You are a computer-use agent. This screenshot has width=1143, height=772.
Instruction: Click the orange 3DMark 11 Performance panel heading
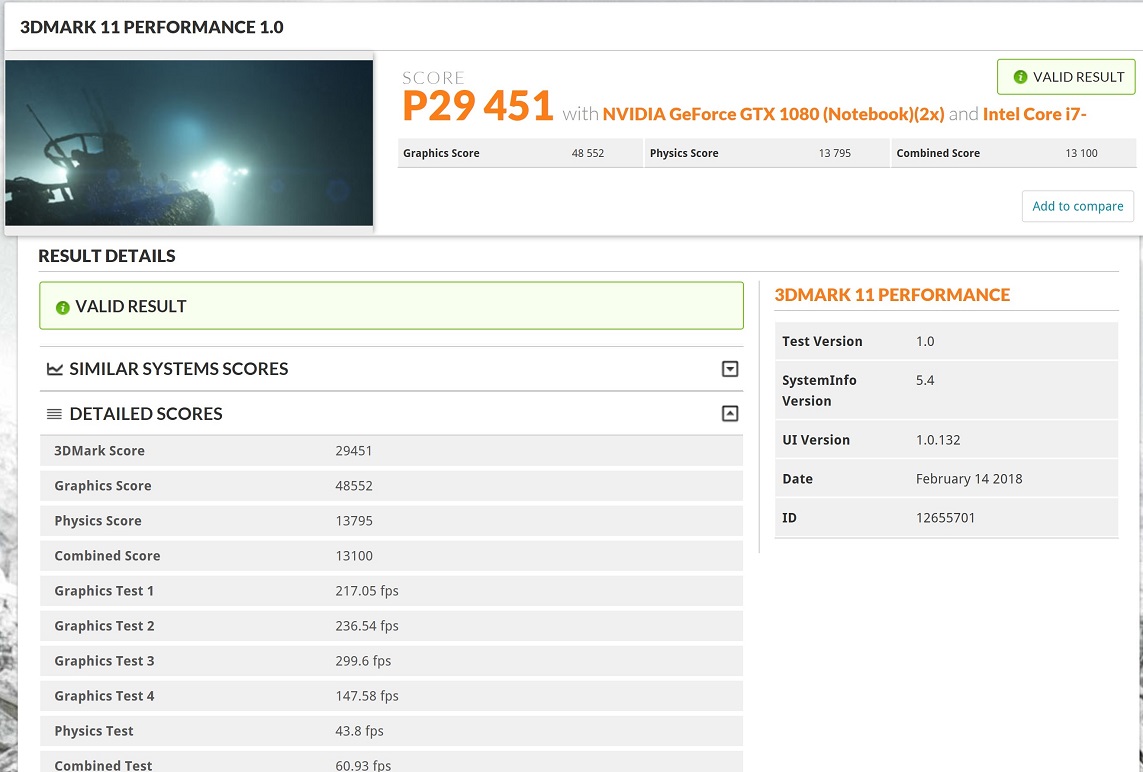(892, 295)
